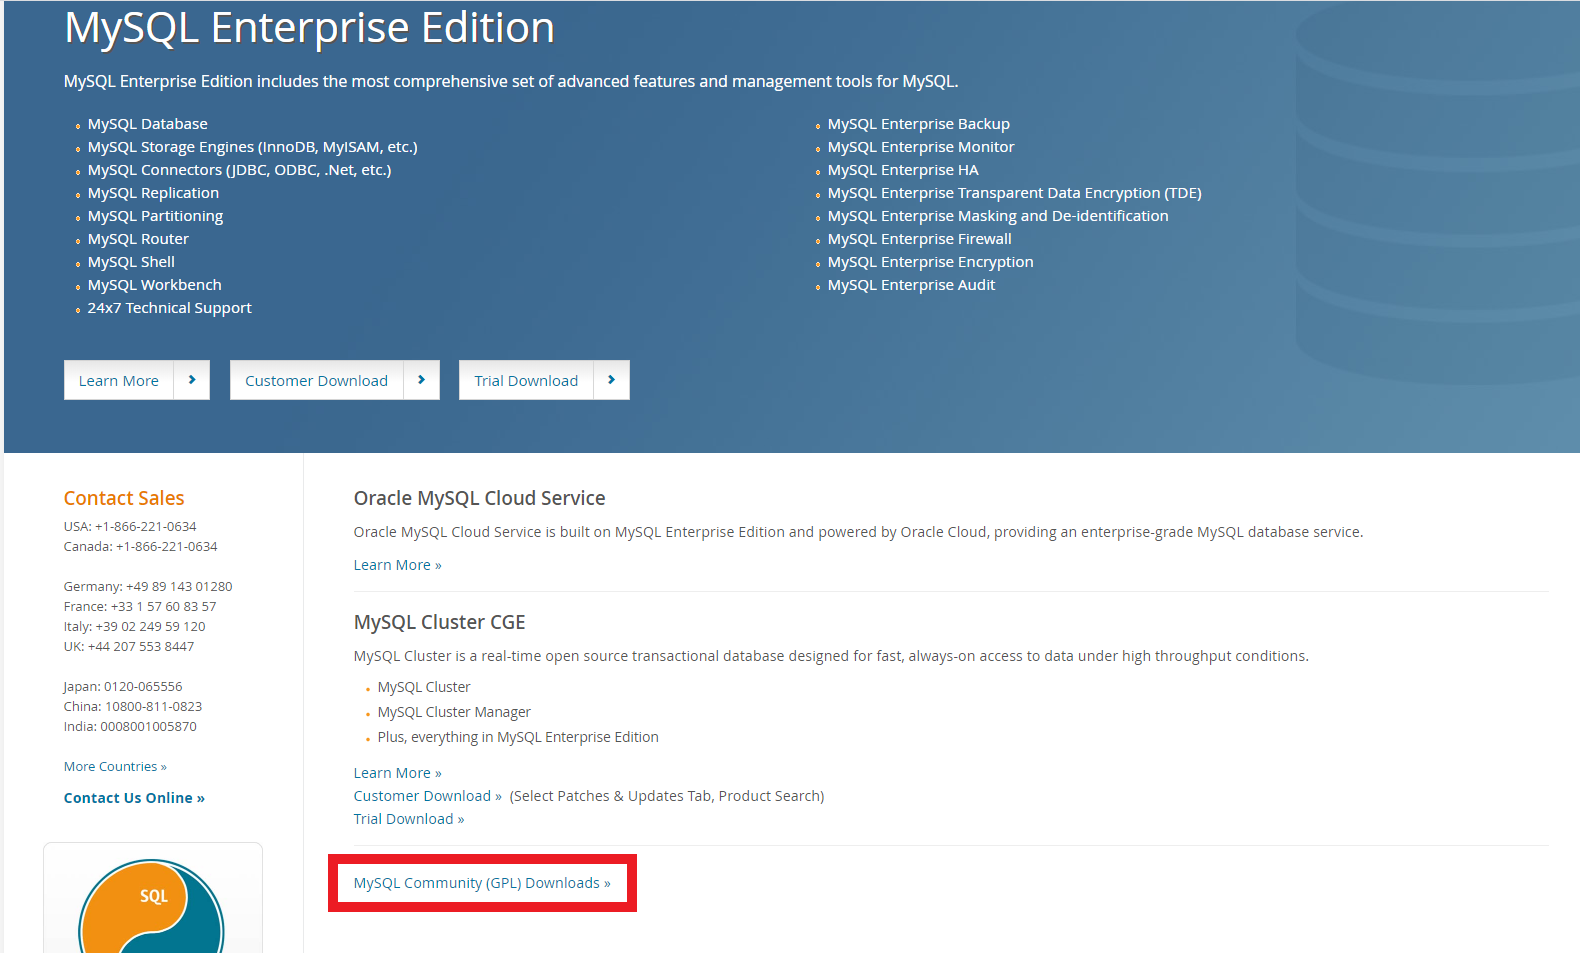Viewport: 1580px width, 953px height.
Task: Click the arrow icon beside Customer Download
Action: [x=422, y=380]
